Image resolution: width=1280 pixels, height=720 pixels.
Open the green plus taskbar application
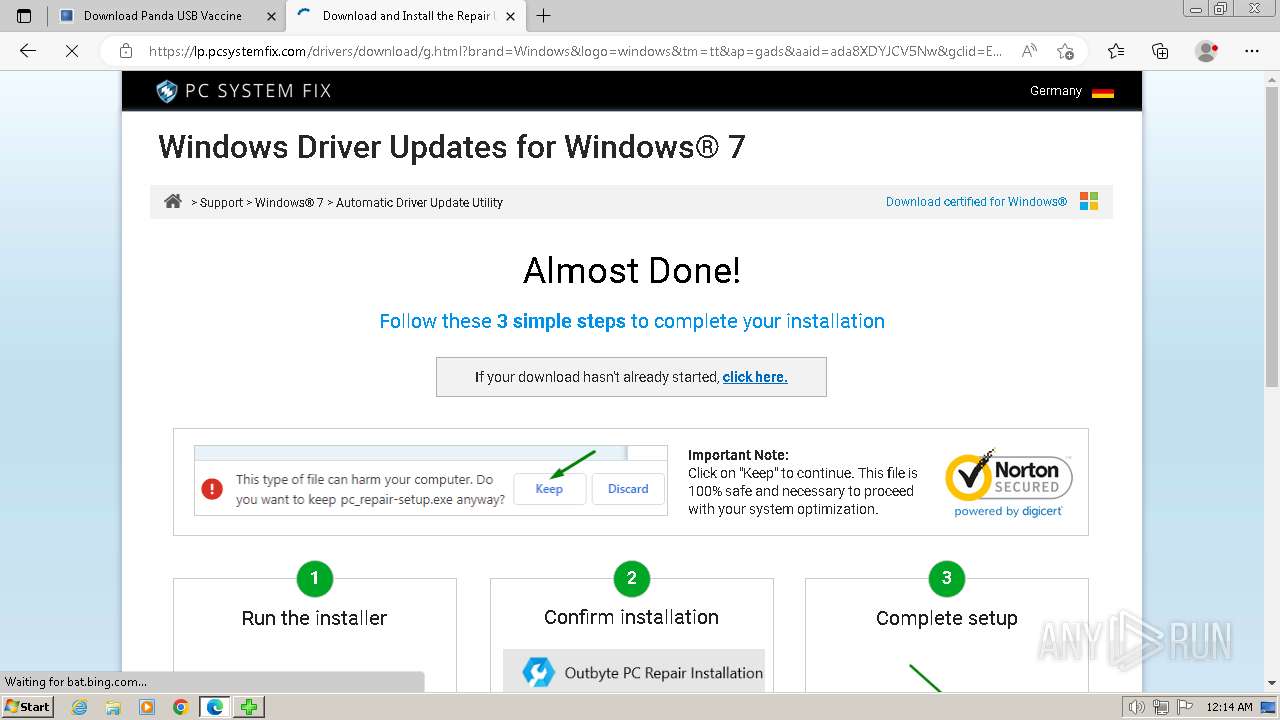coord(249,707)
